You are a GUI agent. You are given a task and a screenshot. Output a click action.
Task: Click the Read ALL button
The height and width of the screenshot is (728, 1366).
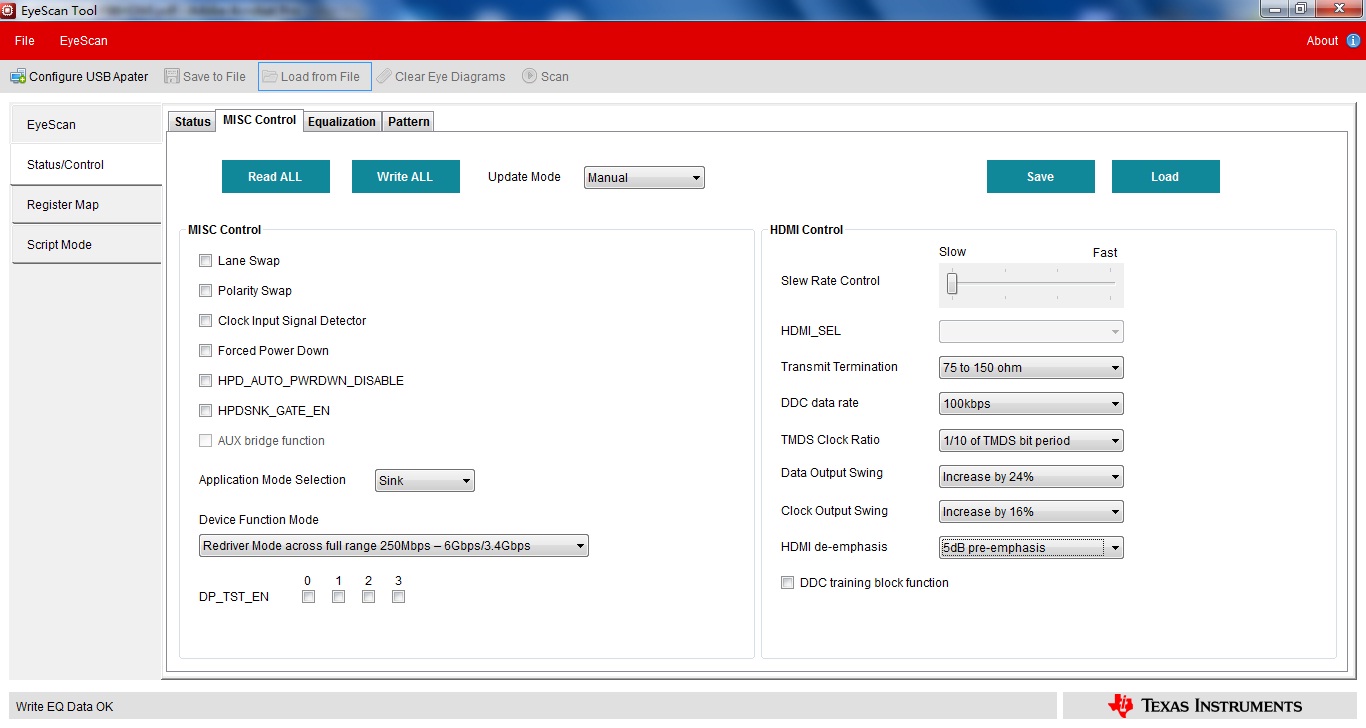click(x=275, y=177)
